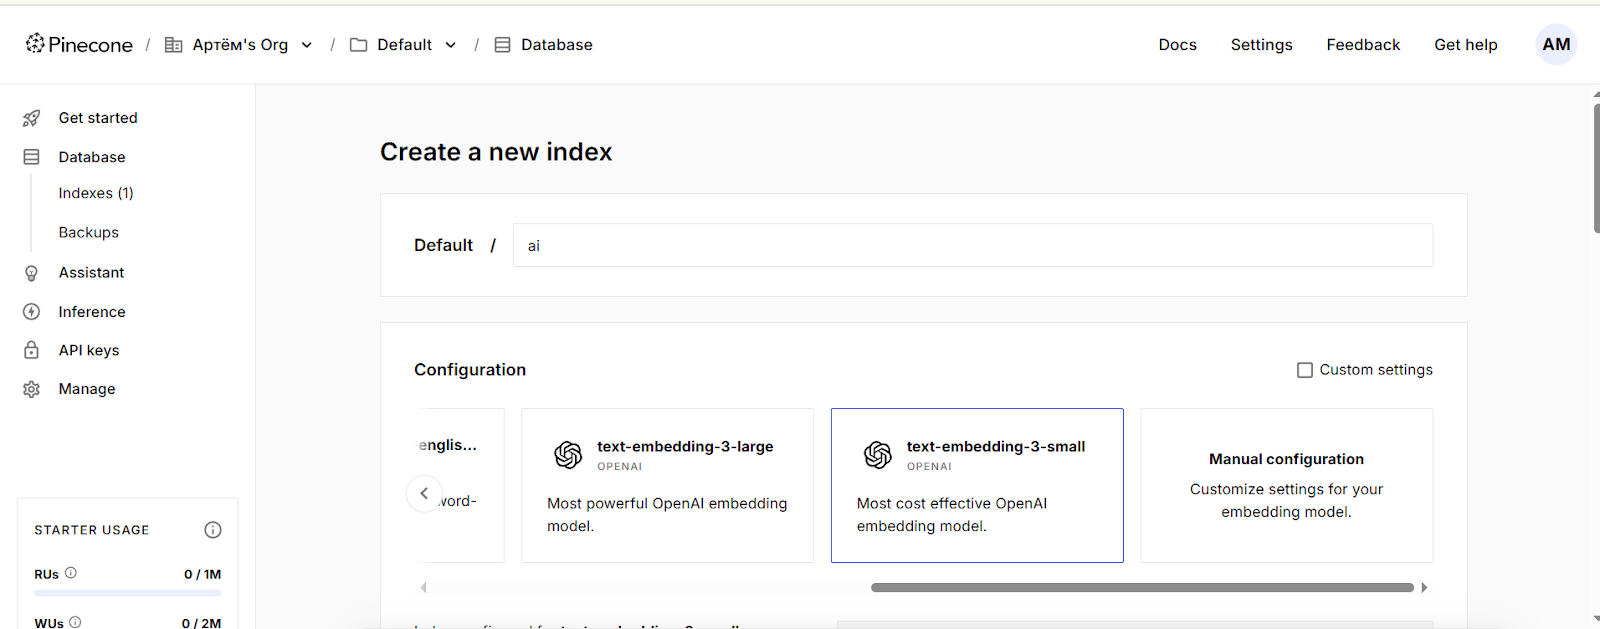Click the Database breadcrumb icon

pyautogui.click(x=502, y=45)
